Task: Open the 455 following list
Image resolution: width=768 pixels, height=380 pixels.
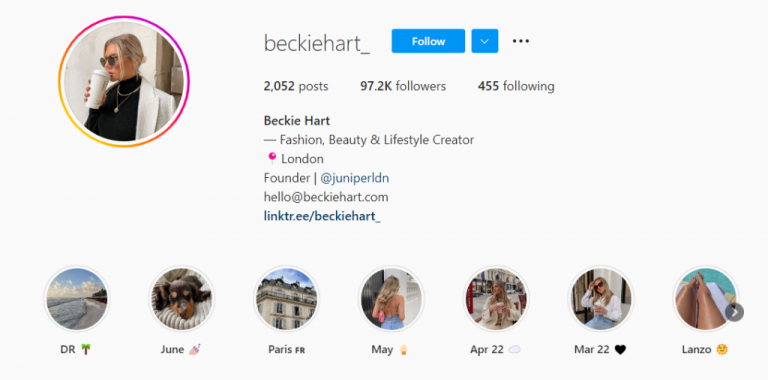Action: (x=516, y=87)
